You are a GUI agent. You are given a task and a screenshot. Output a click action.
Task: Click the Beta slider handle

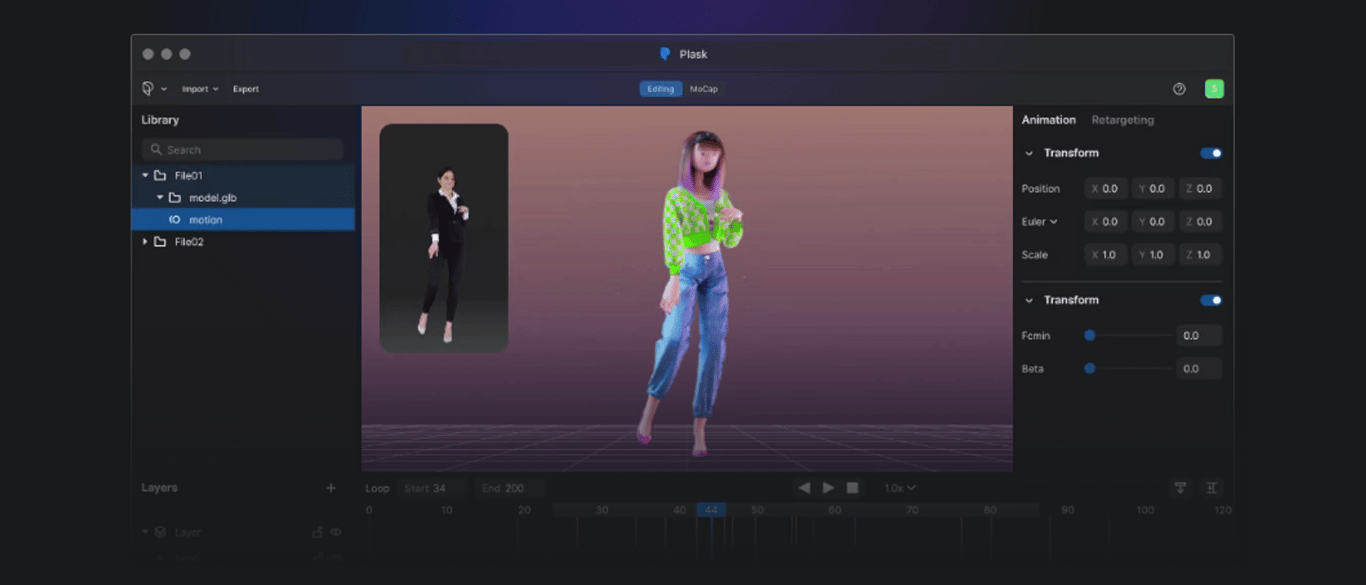click(x=1090, y=369)
